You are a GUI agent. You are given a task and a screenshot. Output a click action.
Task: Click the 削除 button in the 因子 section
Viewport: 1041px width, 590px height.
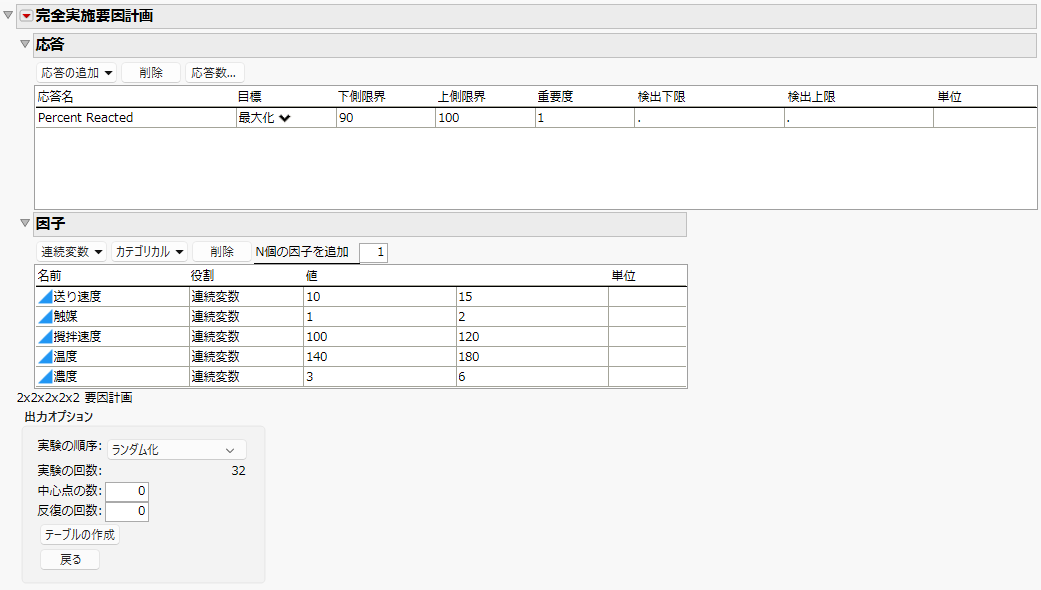click(222, 252)
